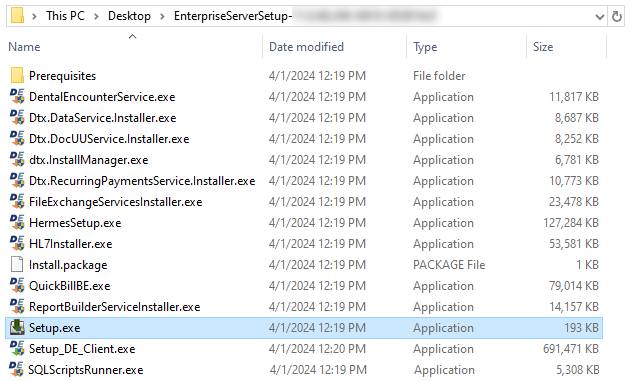Sort the list by Size column
Screen dimensions: 631x381
point(543,47)
